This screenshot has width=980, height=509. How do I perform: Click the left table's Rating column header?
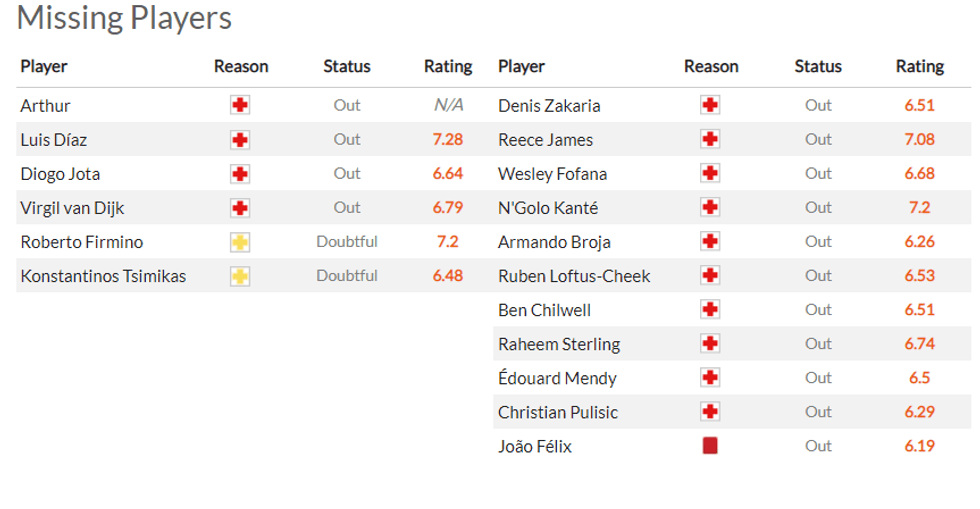point(448,67)
